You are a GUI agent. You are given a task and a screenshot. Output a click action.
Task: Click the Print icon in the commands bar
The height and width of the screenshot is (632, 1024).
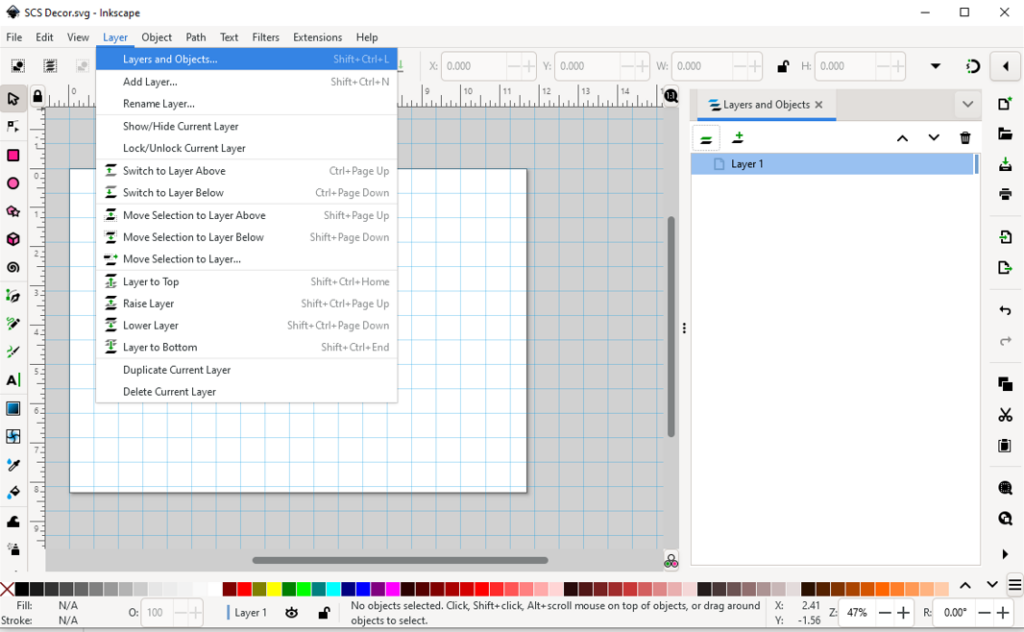click(1005, 194)
